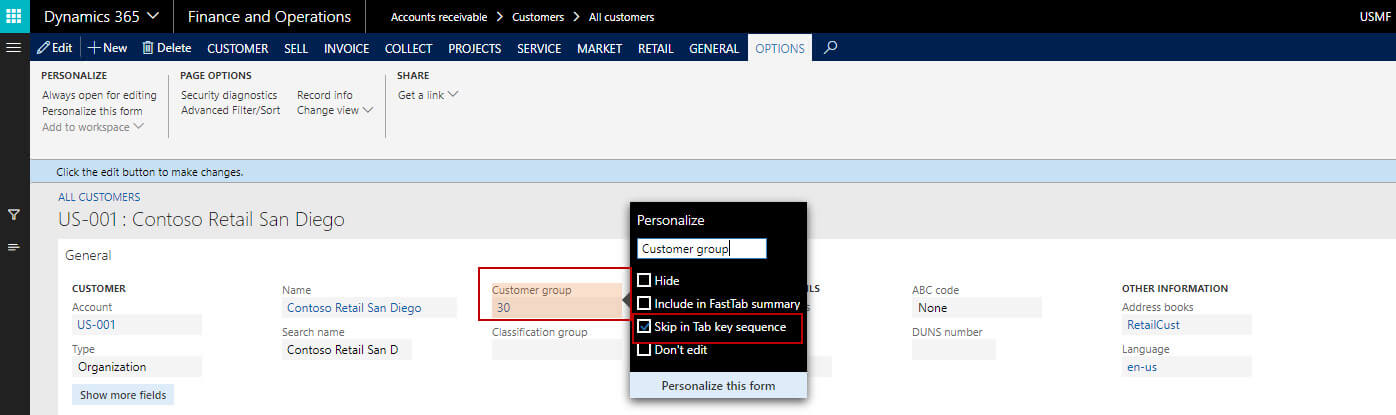Image resolution: width=1396 pixels, height=415 pixels.
Task: Click Personalize this form in ribbon
Action: [x=92, y=111]
